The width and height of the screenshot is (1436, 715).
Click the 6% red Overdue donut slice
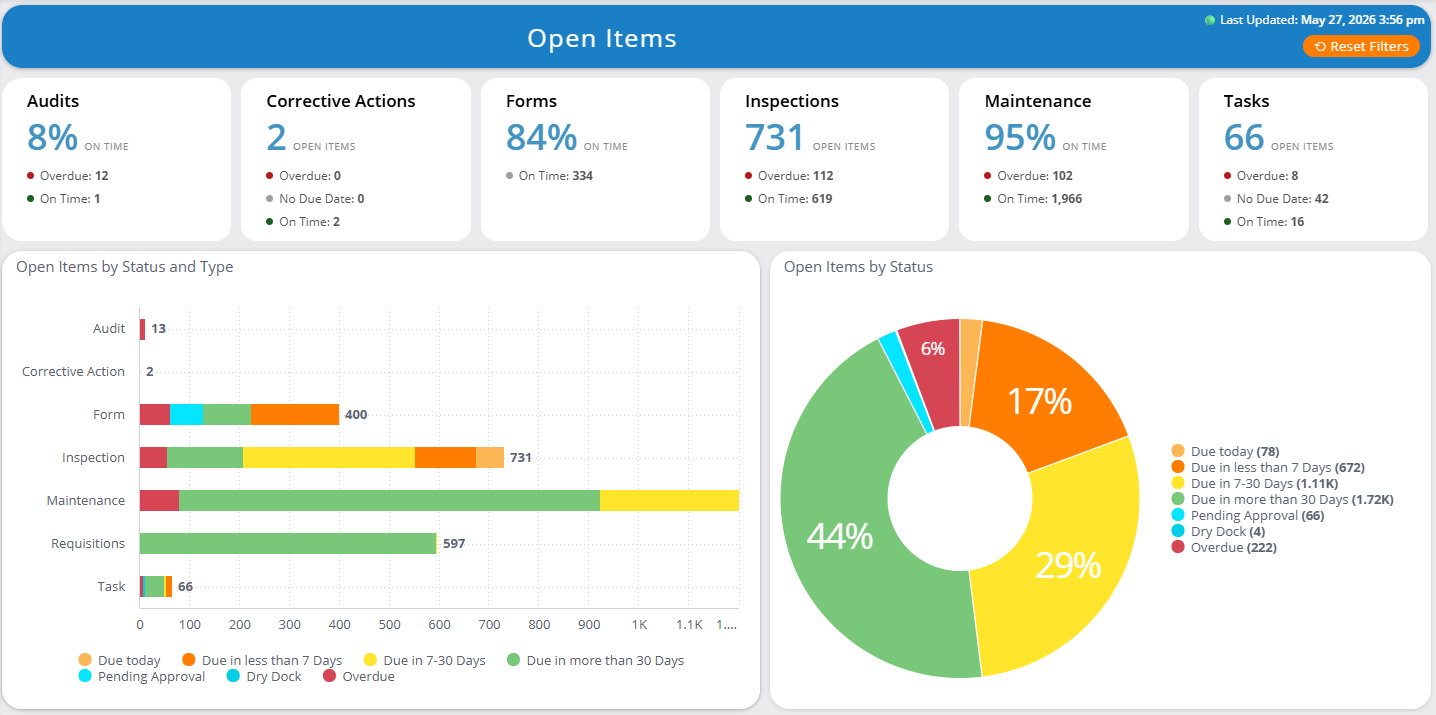pos(931,350)
